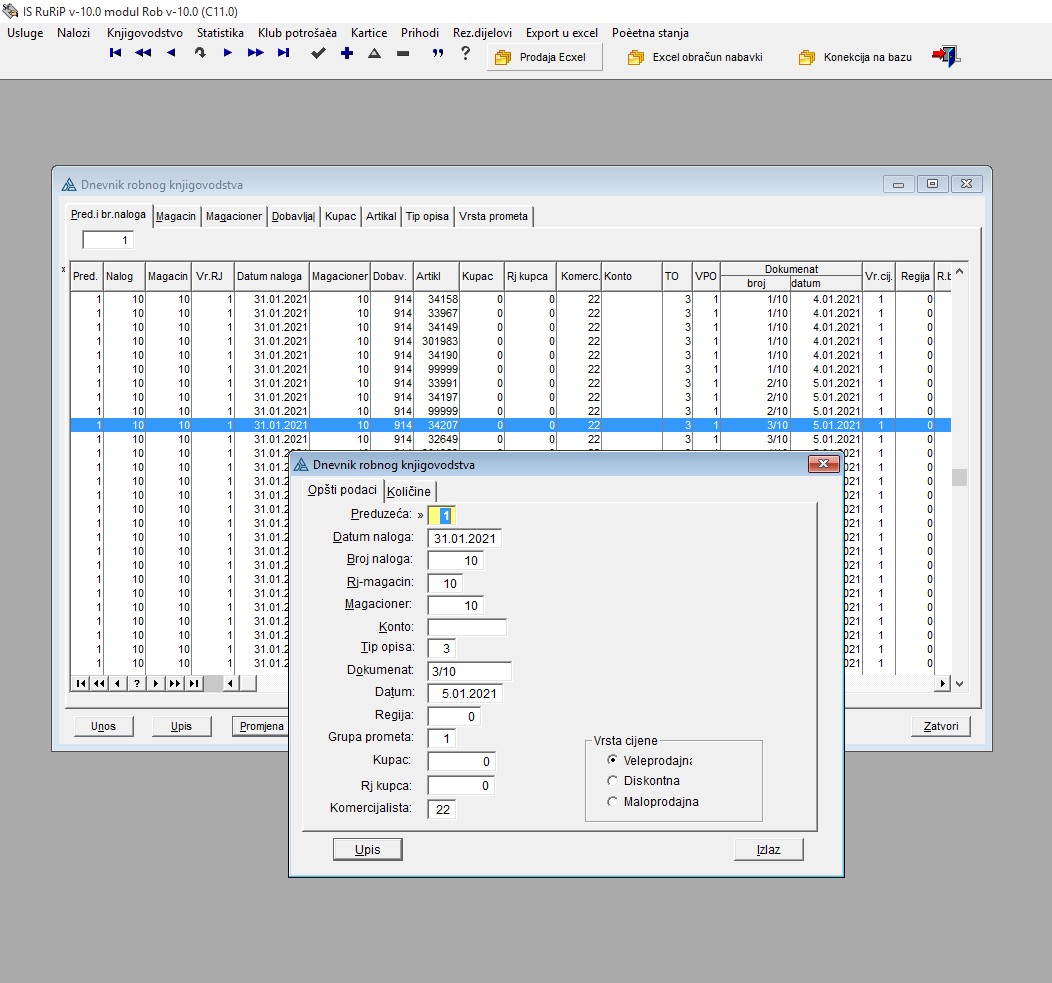
Task: Click the blue plus add-record icon
Action: click(346, 54)
